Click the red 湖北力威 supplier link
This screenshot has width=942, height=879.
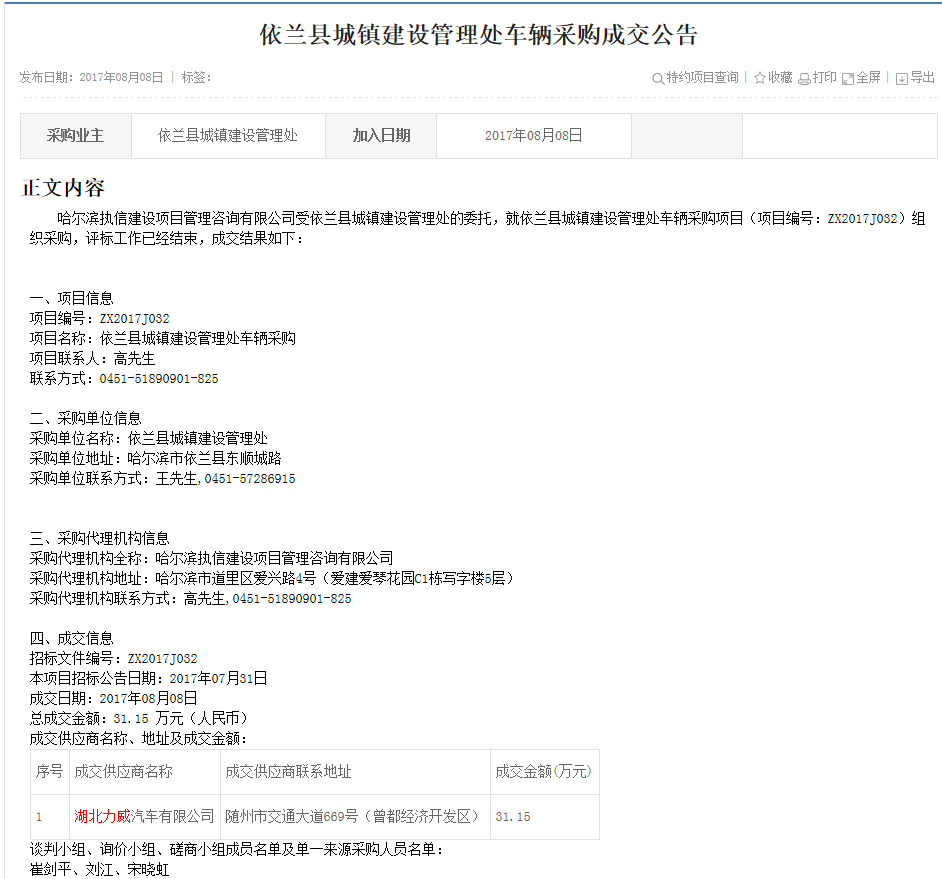102,816
